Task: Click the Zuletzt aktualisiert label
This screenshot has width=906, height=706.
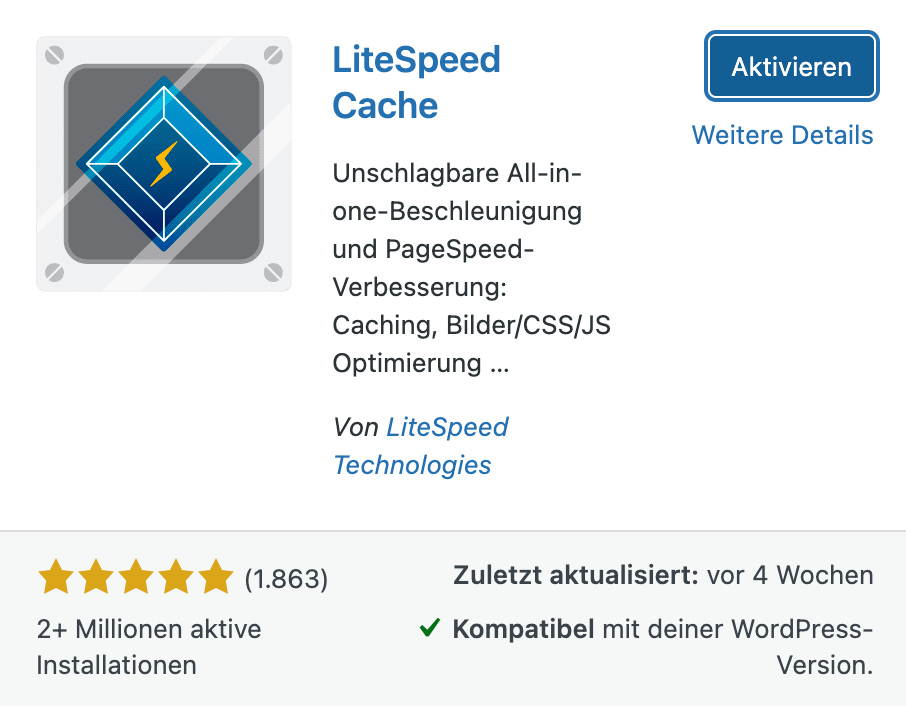Action: point(576,575)
